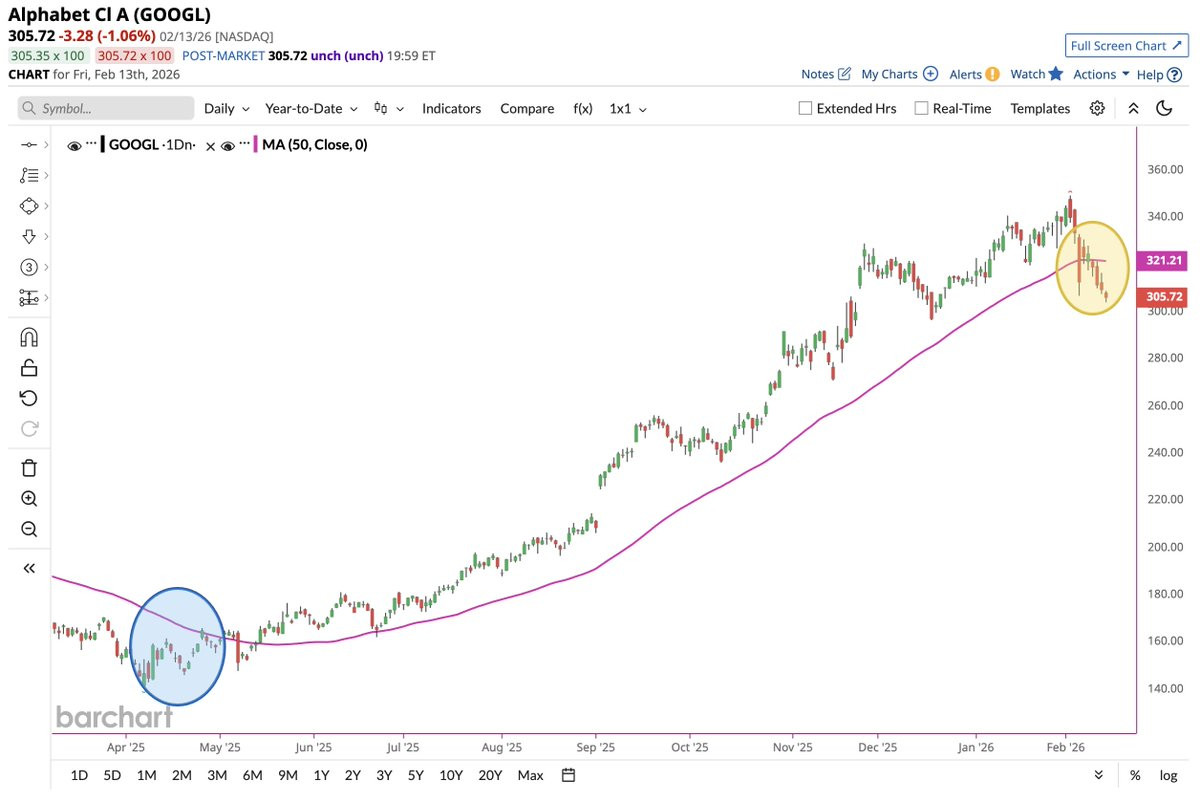Switch to dark mode moon icon

1163,108
